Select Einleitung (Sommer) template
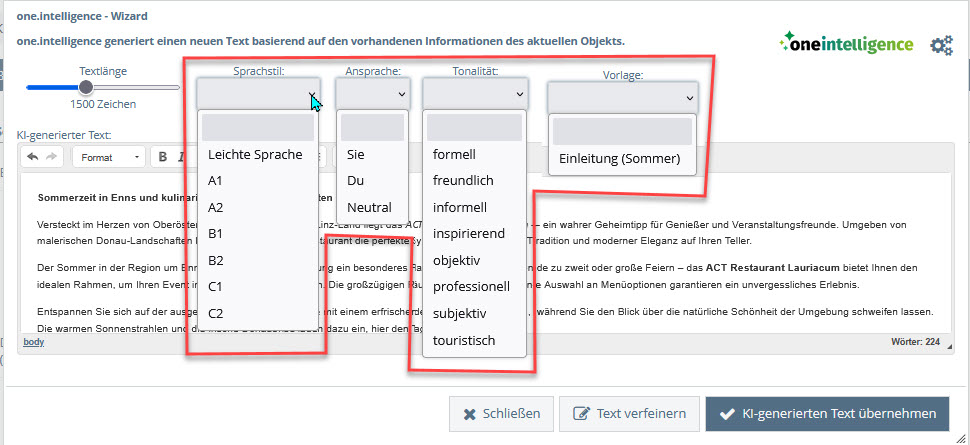 (x=622, y=158)
